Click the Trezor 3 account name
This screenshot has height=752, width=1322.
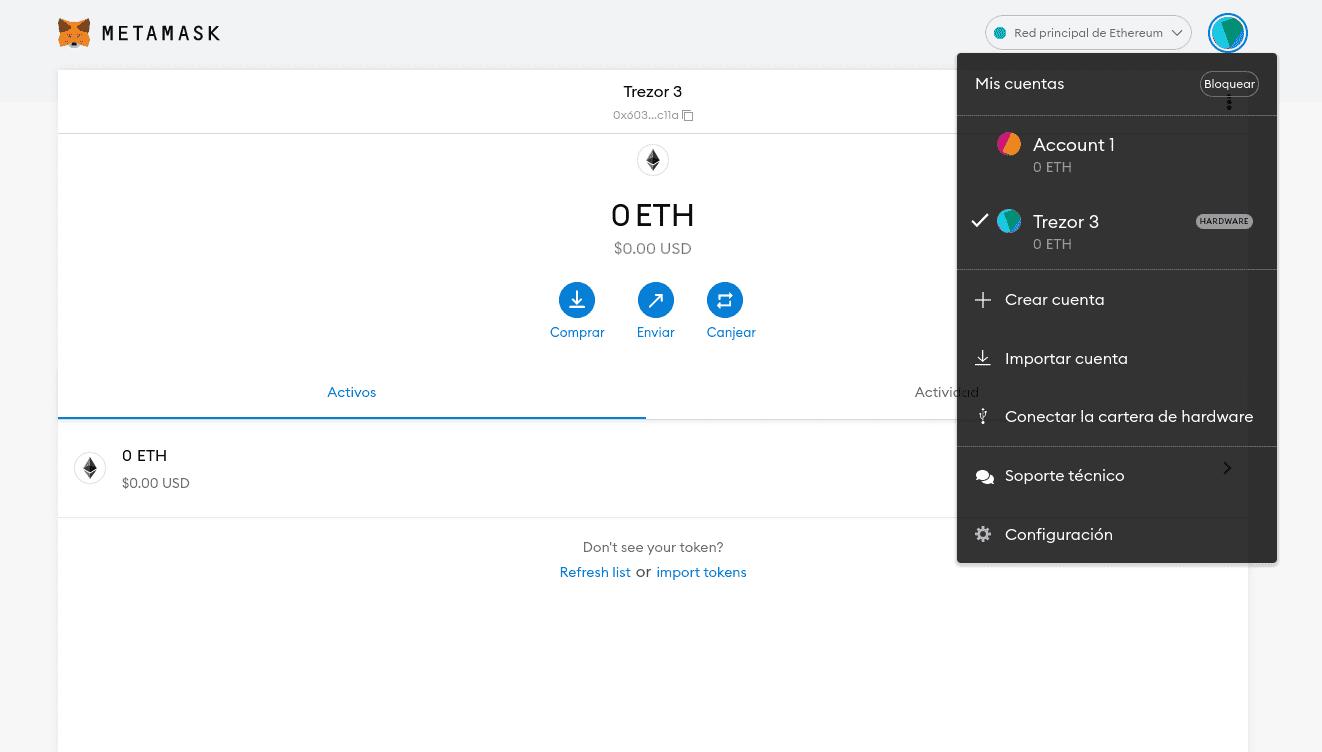pyautogui.click(x=653, y=92)
